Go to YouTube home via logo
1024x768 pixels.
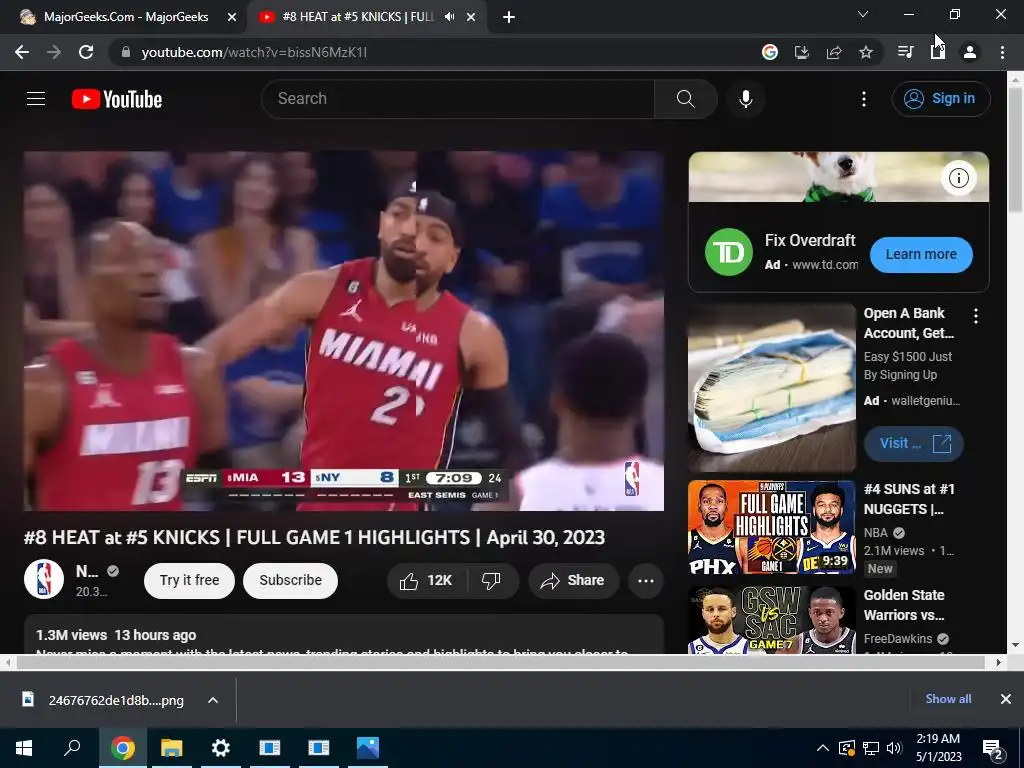117,99
